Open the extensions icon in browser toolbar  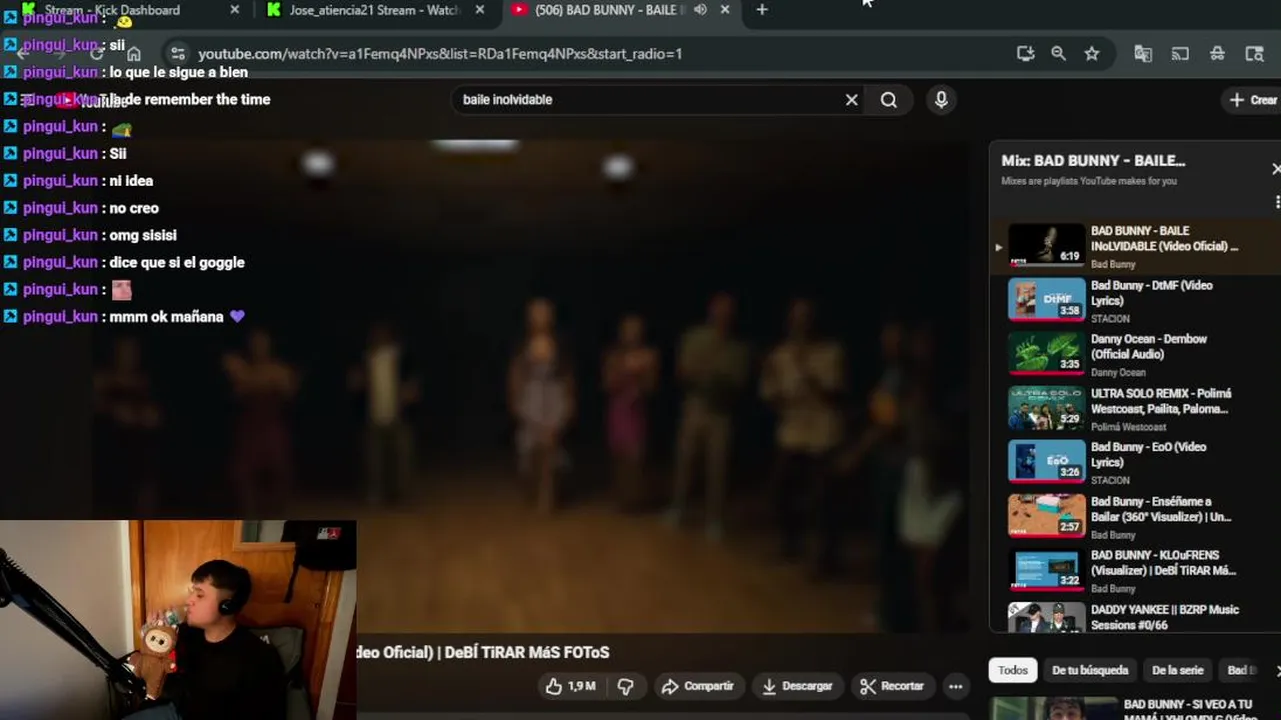[x=1217, y=54]
